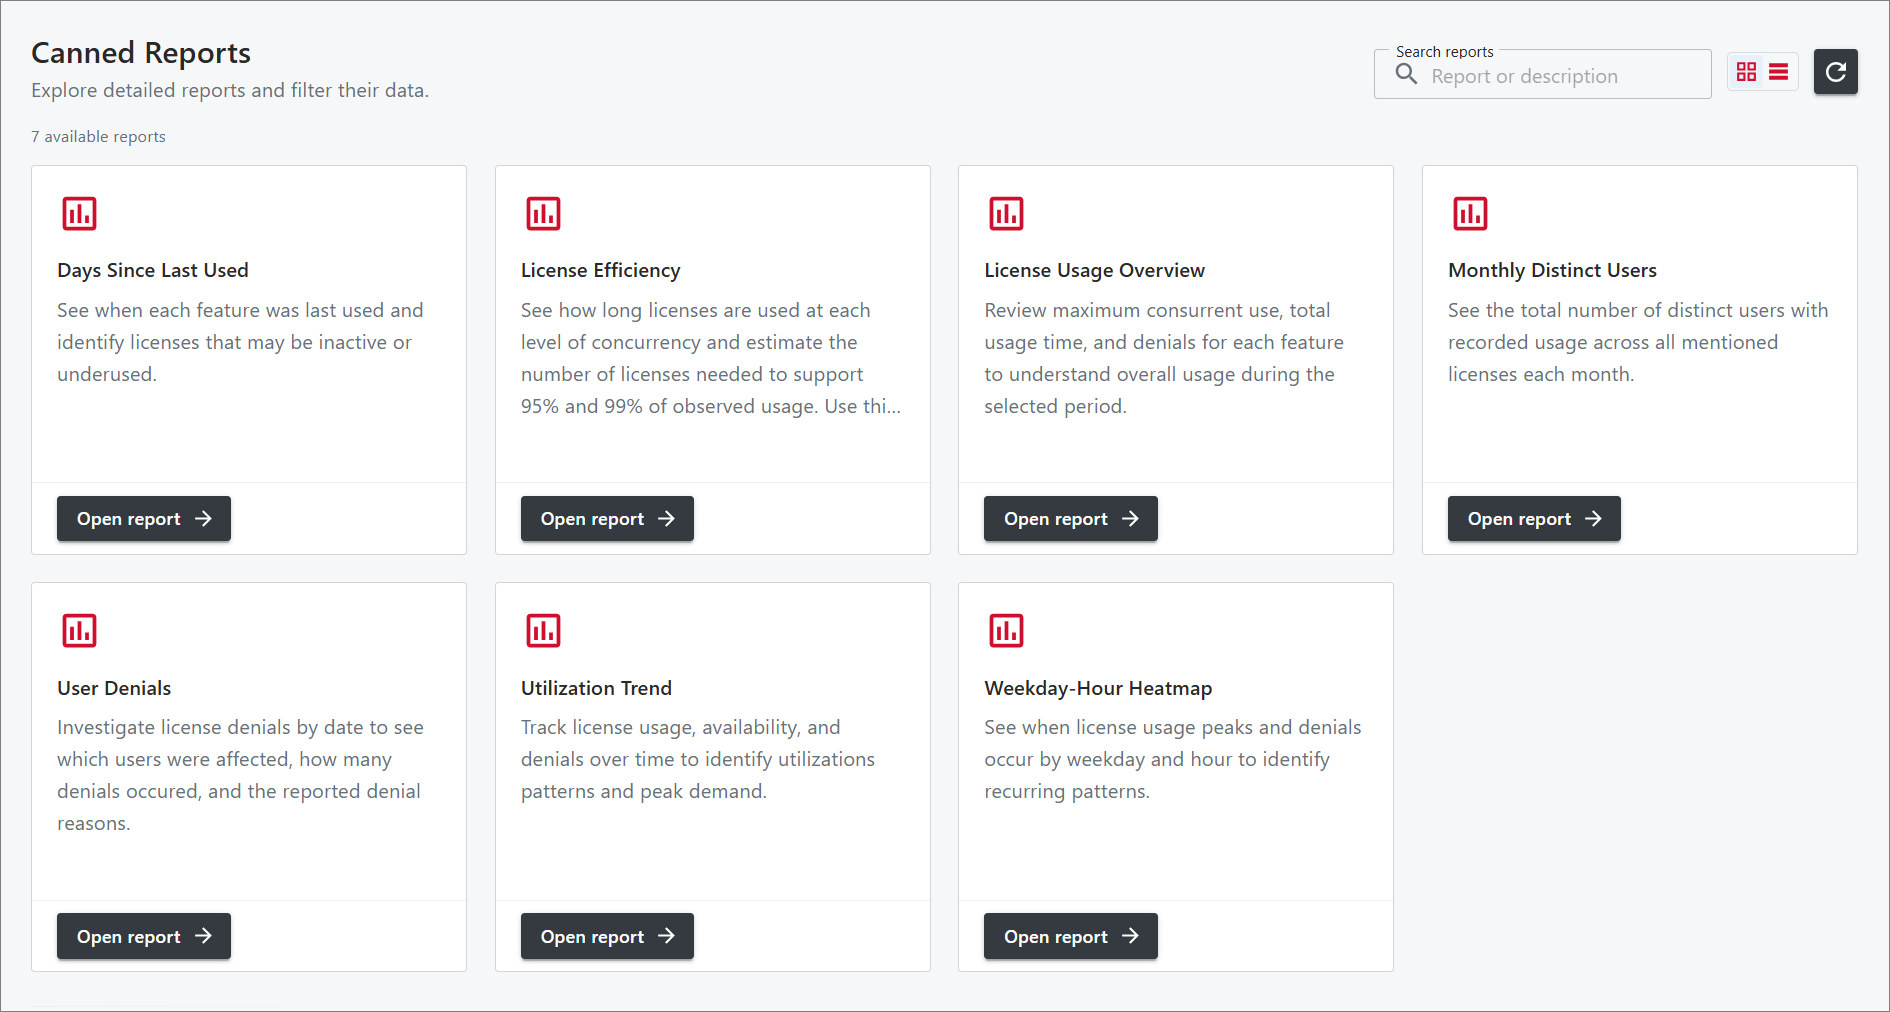Click the License Efficiency chart icon

(x=543, y=213)
